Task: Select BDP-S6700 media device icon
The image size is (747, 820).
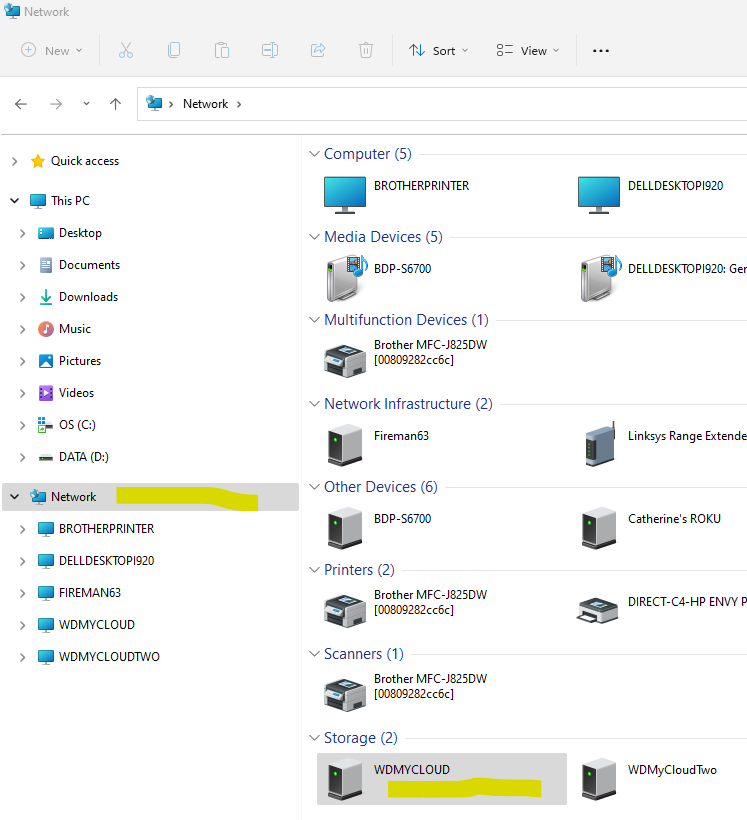Action: pos(347,278)
